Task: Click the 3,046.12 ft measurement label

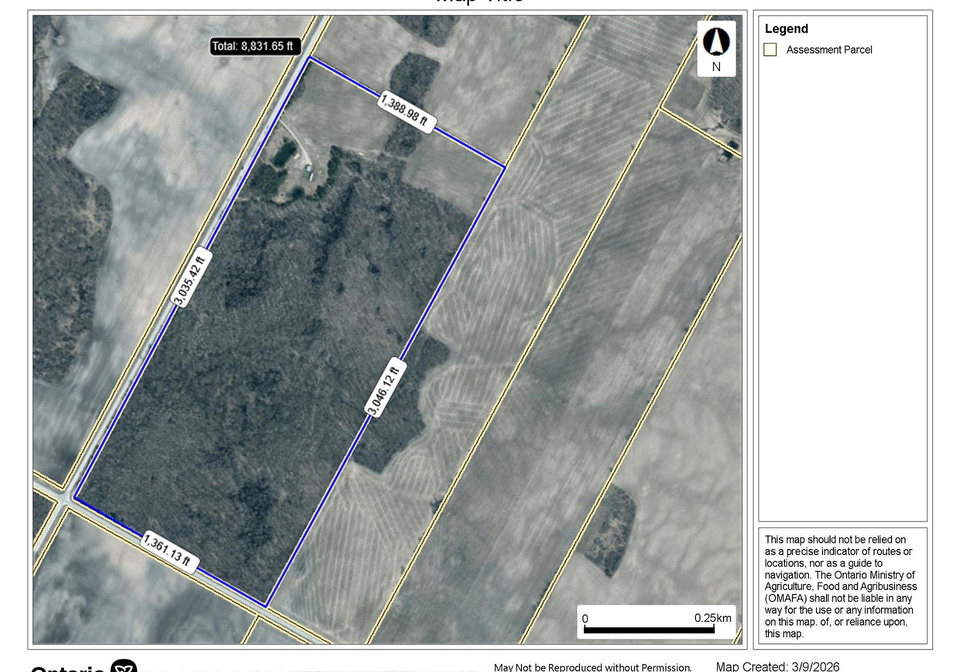Action: [x=384, y=389]
